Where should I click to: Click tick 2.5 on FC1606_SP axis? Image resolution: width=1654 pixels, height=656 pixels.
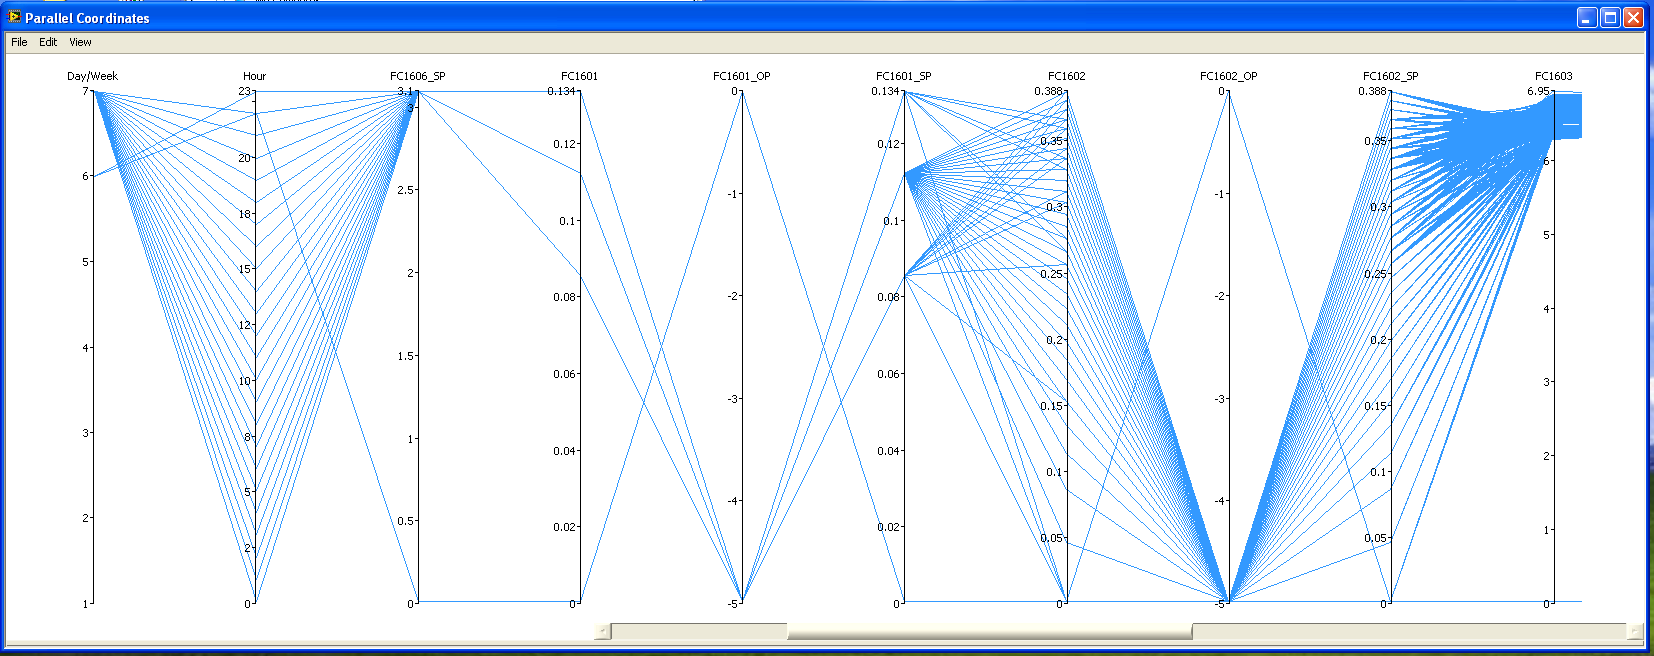click(x=404, y=190)
